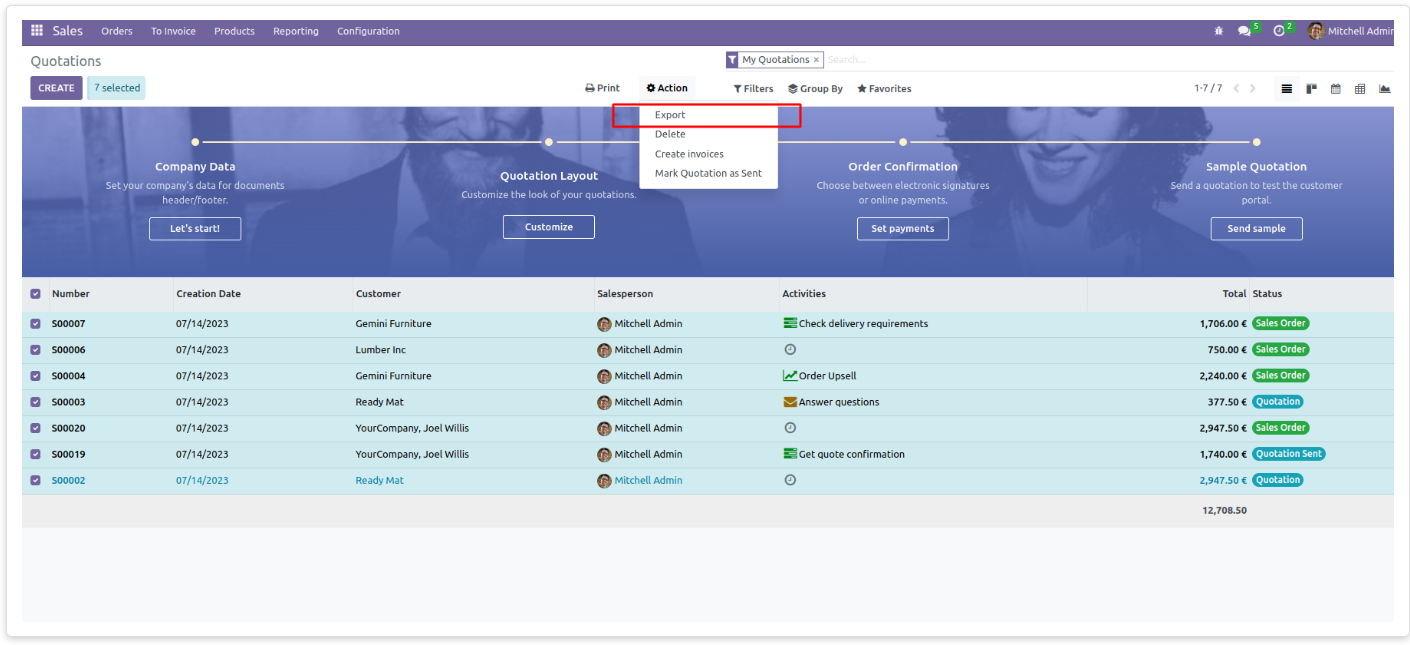Select Create invoices in Action menu
The image size is (1410, 645).
tap(708, 154)
